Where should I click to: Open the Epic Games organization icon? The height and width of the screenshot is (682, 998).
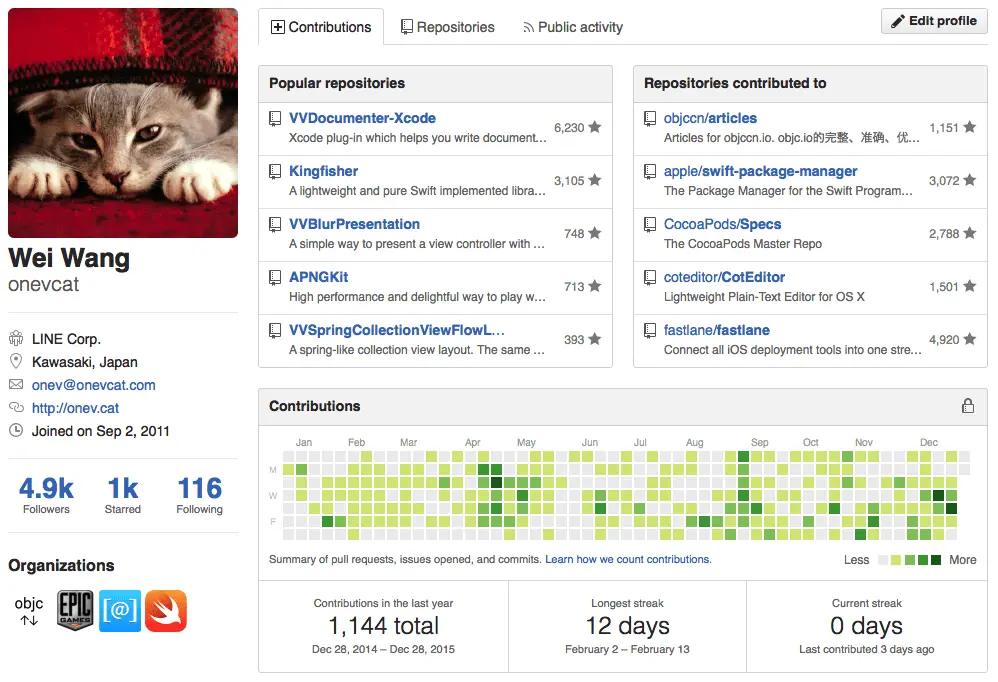tap(75, 610)
